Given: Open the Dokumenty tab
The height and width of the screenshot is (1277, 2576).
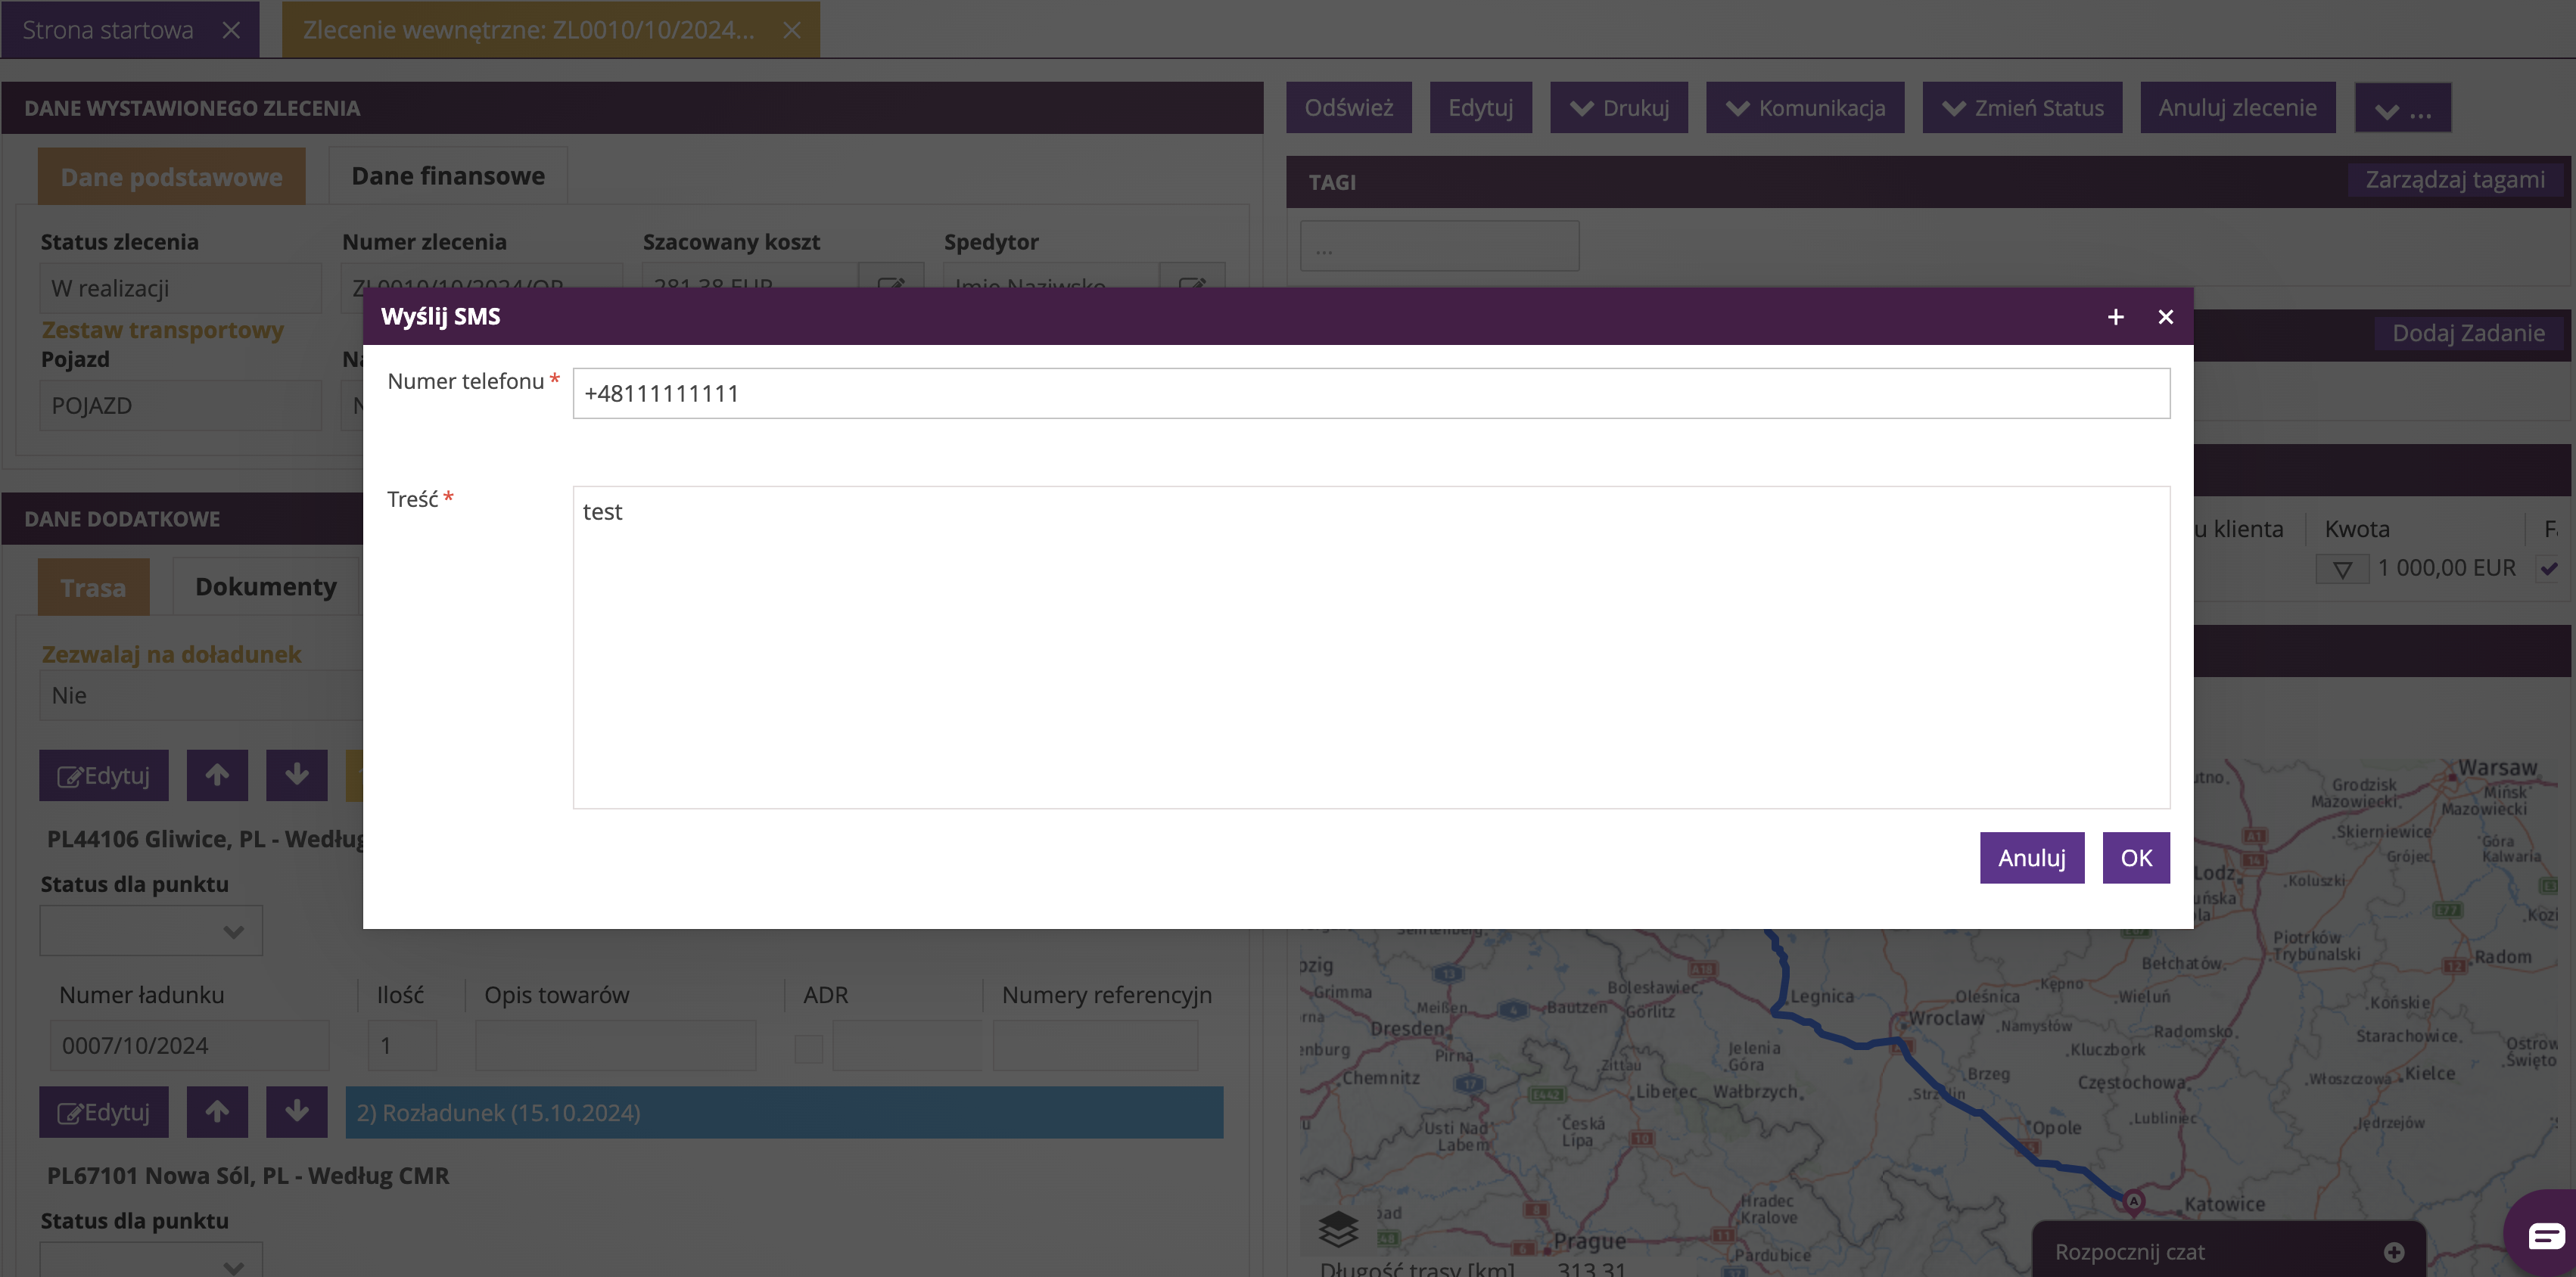Looking at the screenshot, I should (265, 587).
